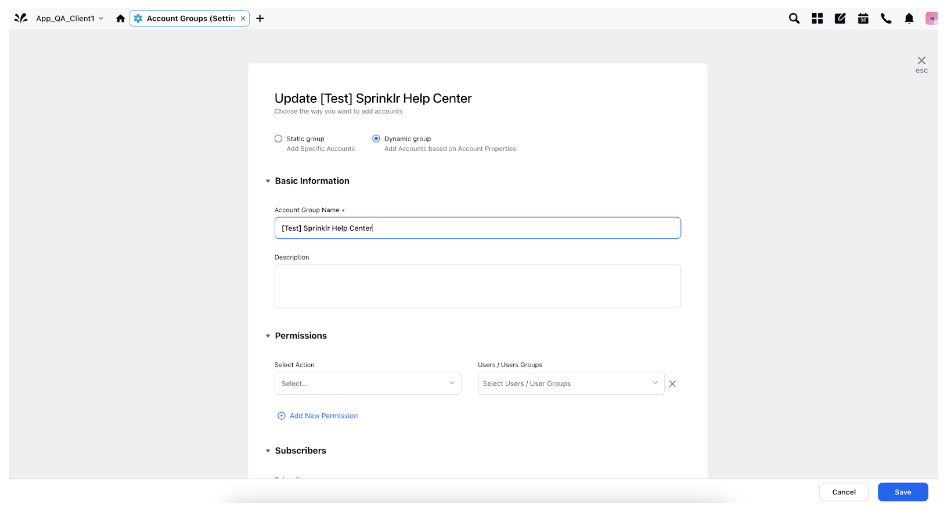Open the launchpad grid icon
The image size is (950, 520).
click(x=817, y=18)
